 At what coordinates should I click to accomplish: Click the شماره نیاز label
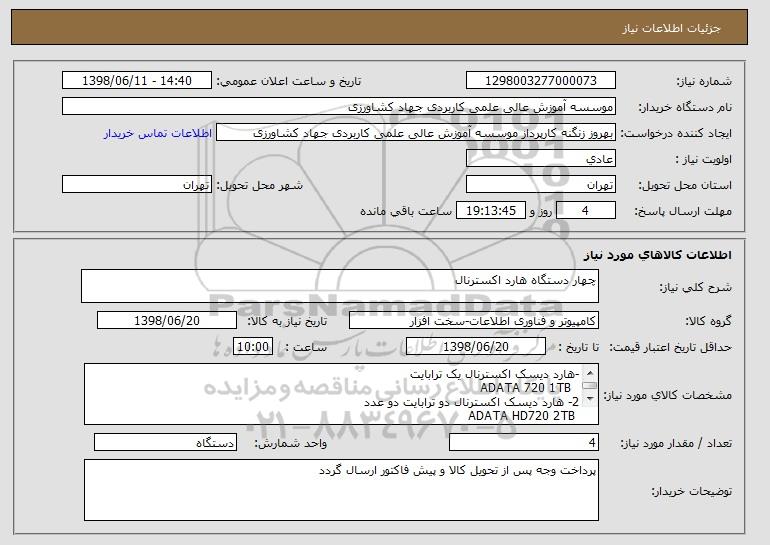point(704,81)
